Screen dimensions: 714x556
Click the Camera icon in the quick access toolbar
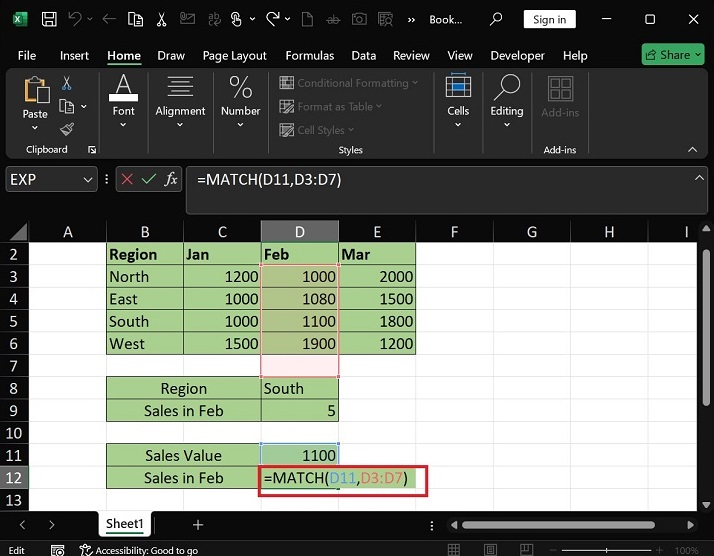(x=359, y=19)
